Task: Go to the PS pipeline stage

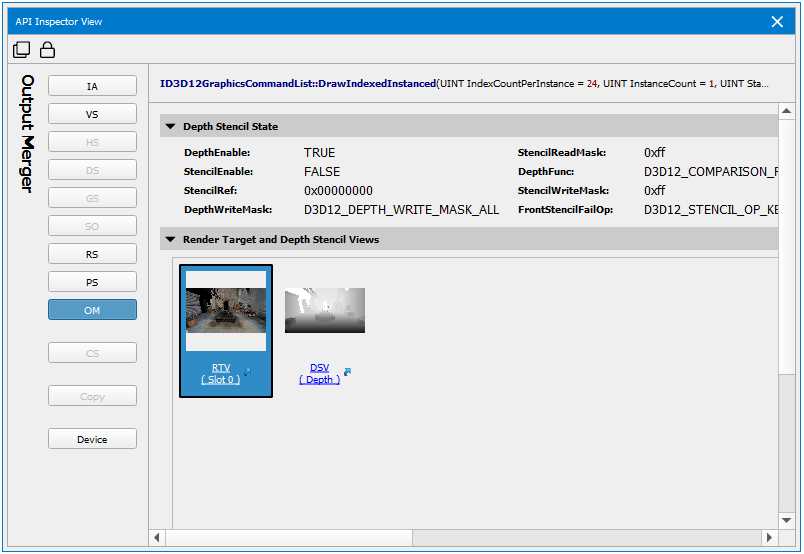Action: pos(92,282)
